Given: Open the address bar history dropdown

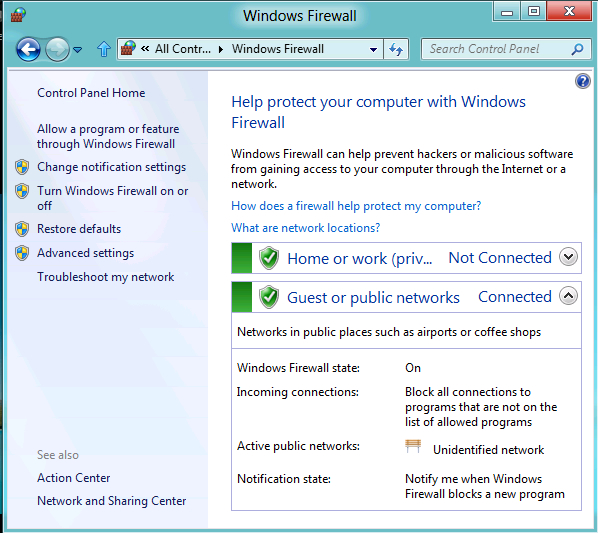Looking at the screenshot, I should [x=373, y=50].
